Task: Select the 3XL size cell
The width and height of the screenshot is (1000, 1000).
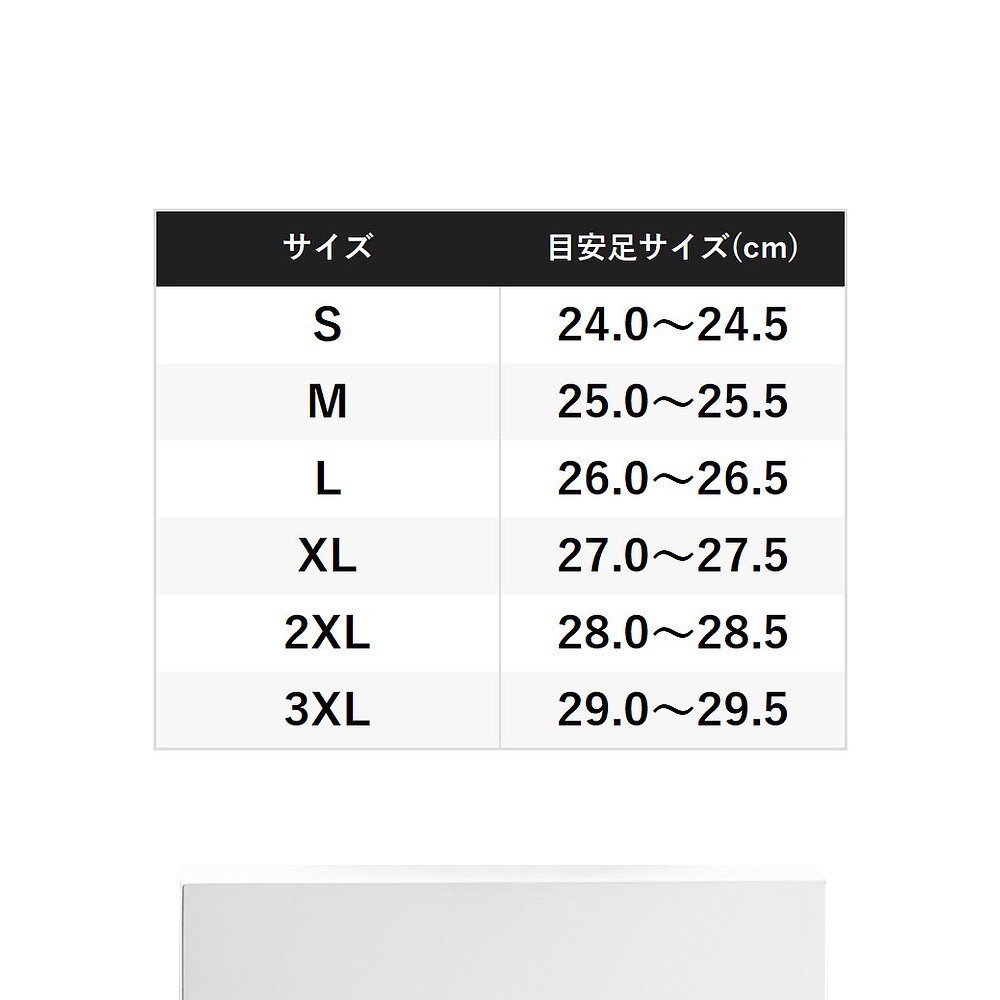Action: [327, 710]
